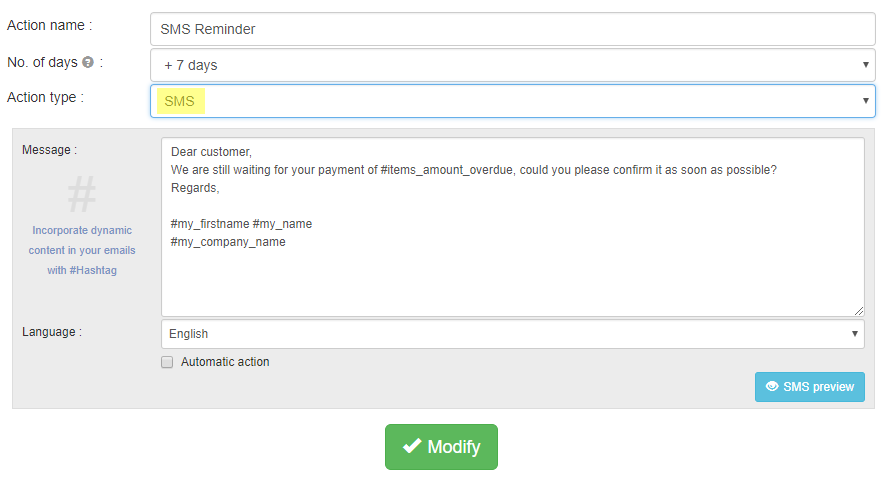Click the Action name label
This screenshot has height=480, width=883.
point(49,25)
